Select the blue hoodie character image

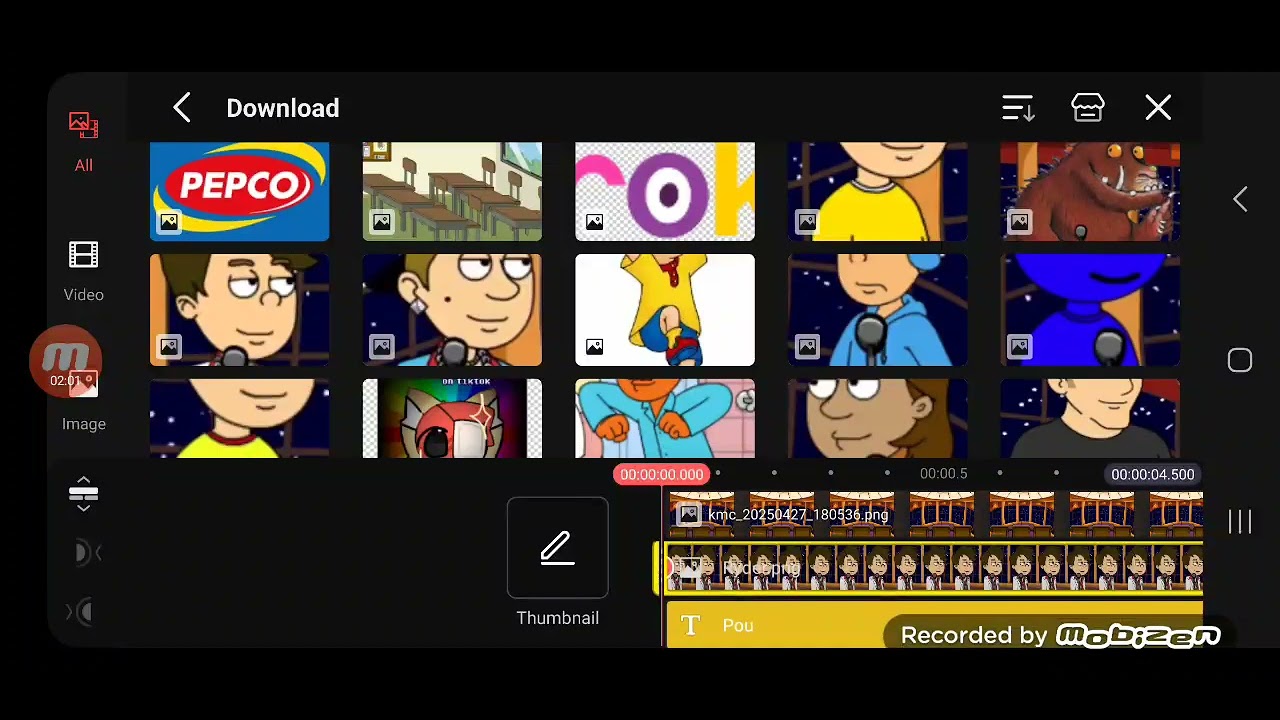tap(878, 310)
